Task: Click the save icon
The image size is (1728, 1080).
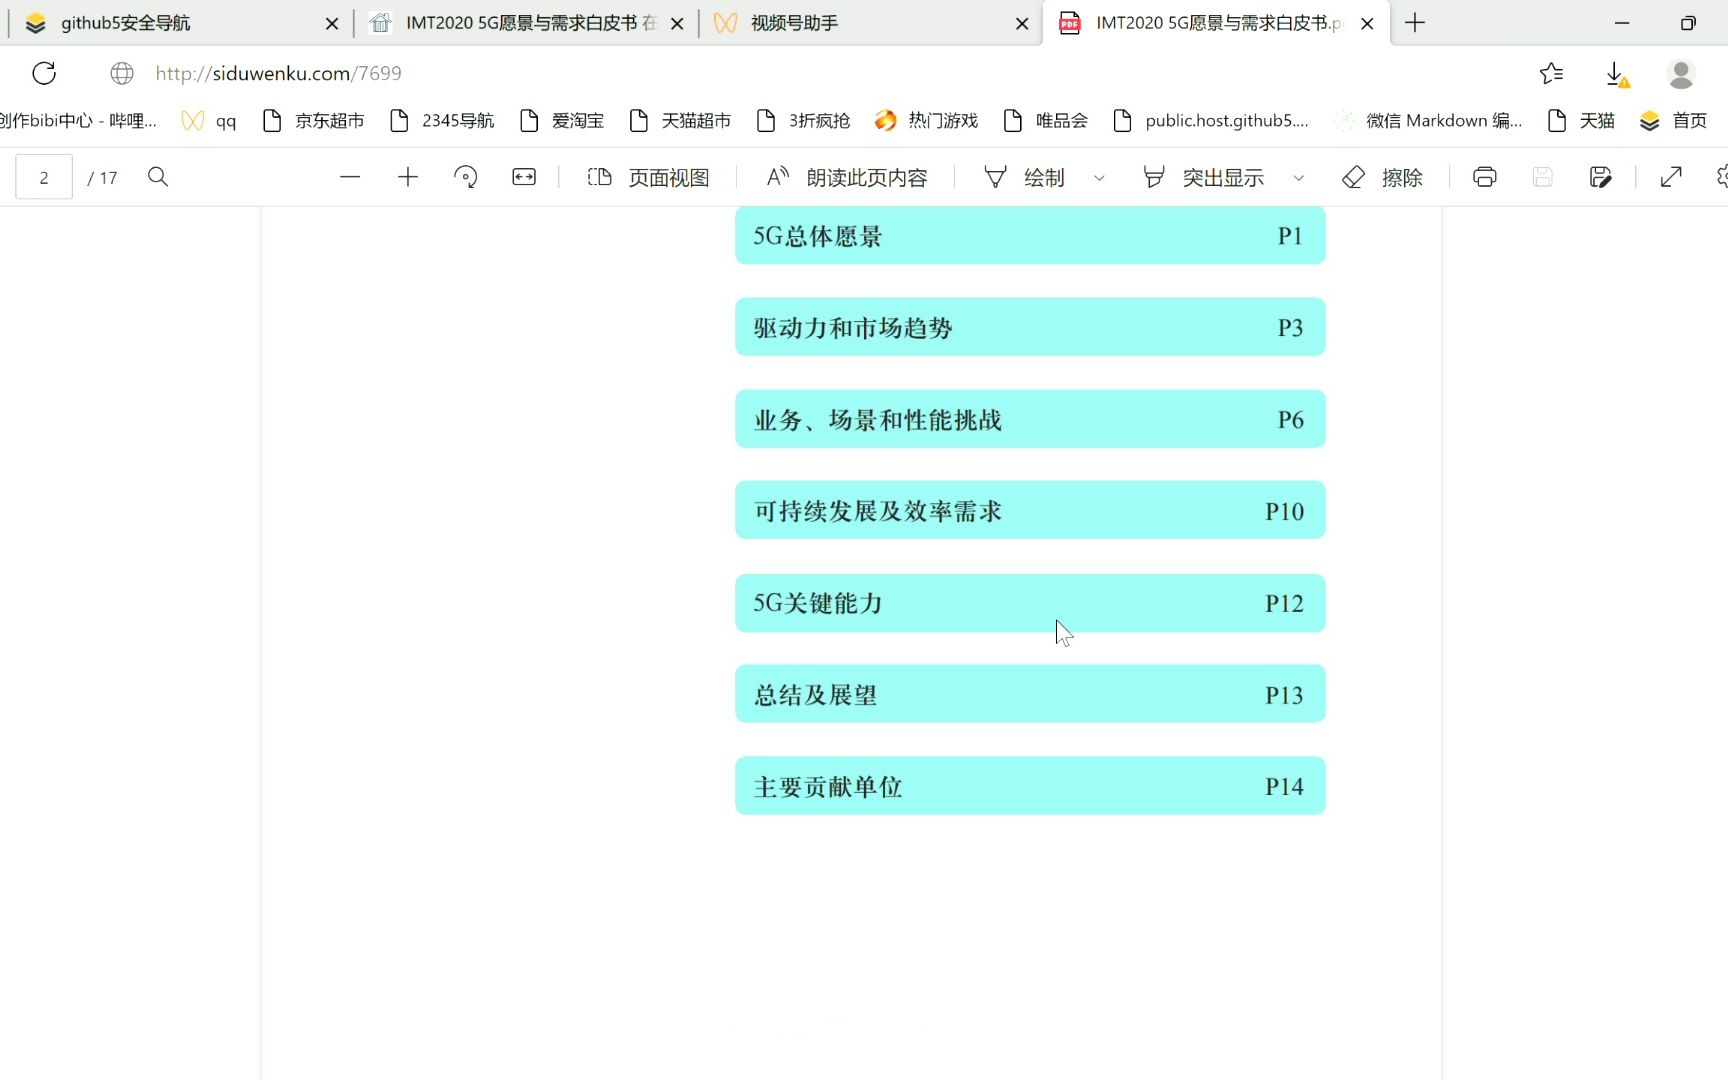Action: (x=1543, y=177)
